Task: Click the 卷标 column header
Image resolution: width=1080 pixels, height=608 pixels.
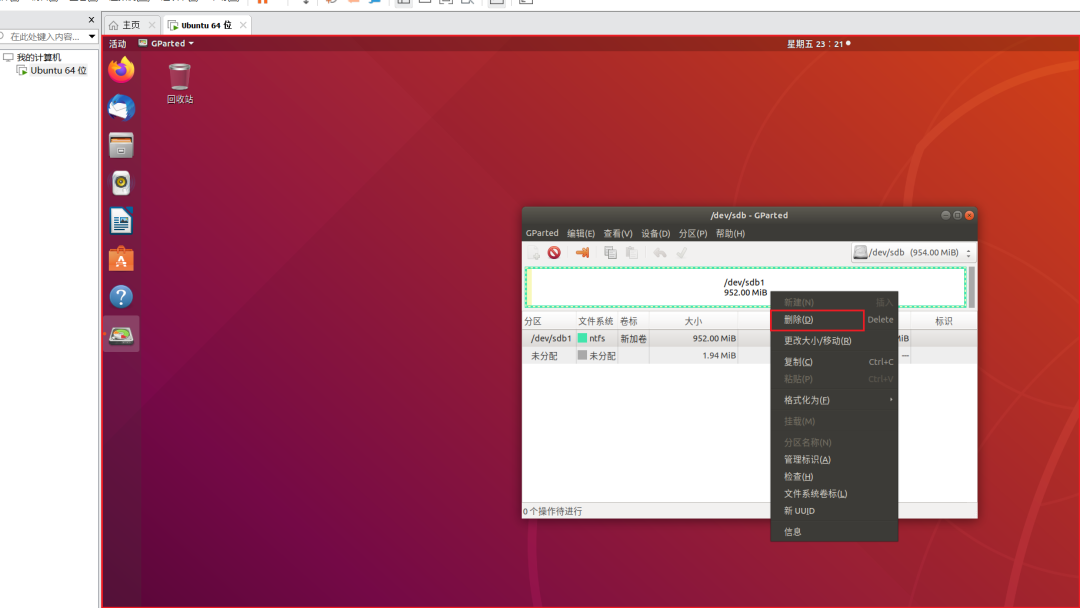Action: [633, 322]
